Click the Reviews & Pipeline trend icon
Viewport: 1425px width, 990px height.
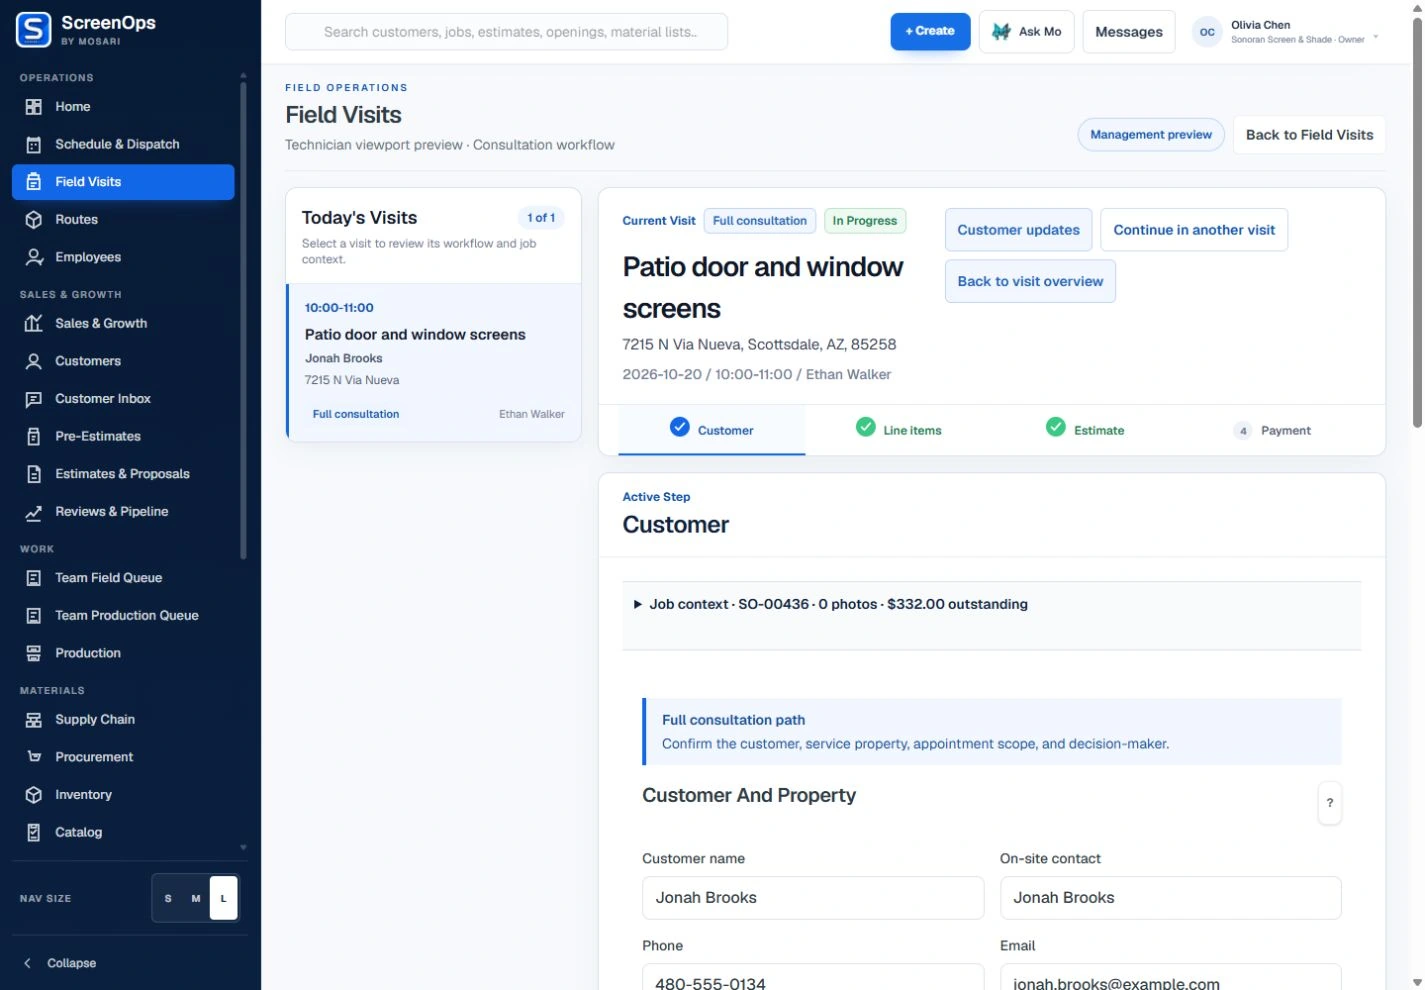pos(34,512)
